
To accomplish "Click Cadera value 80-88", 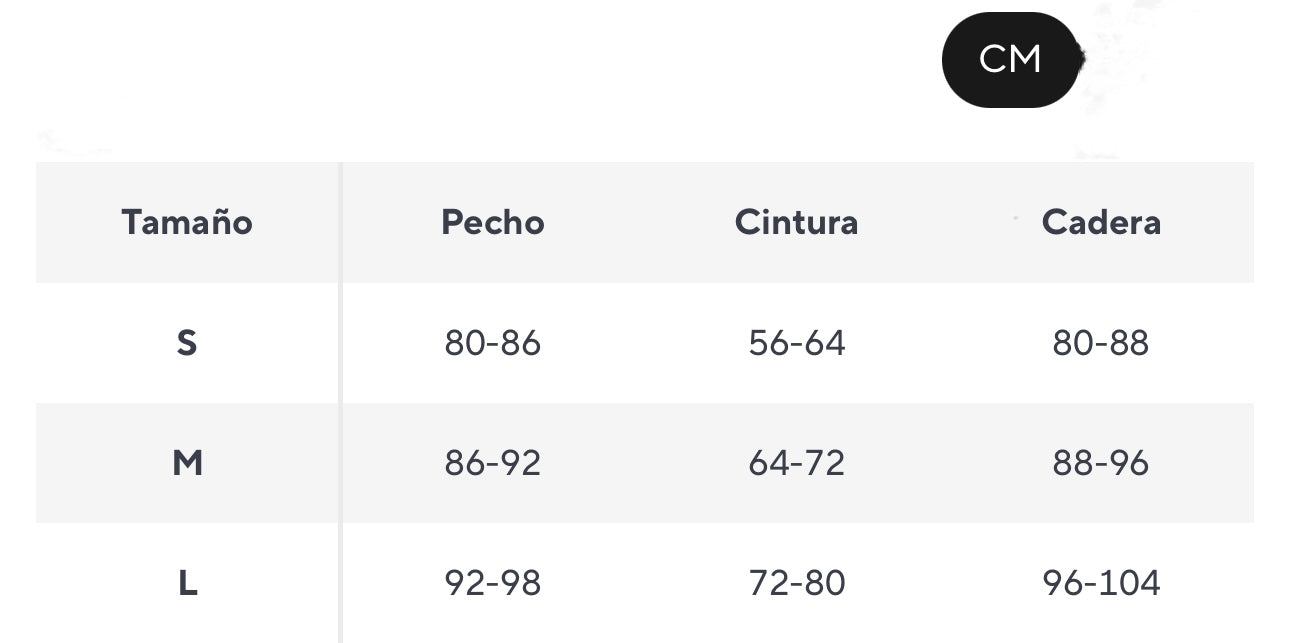I will pos(1101,343).
